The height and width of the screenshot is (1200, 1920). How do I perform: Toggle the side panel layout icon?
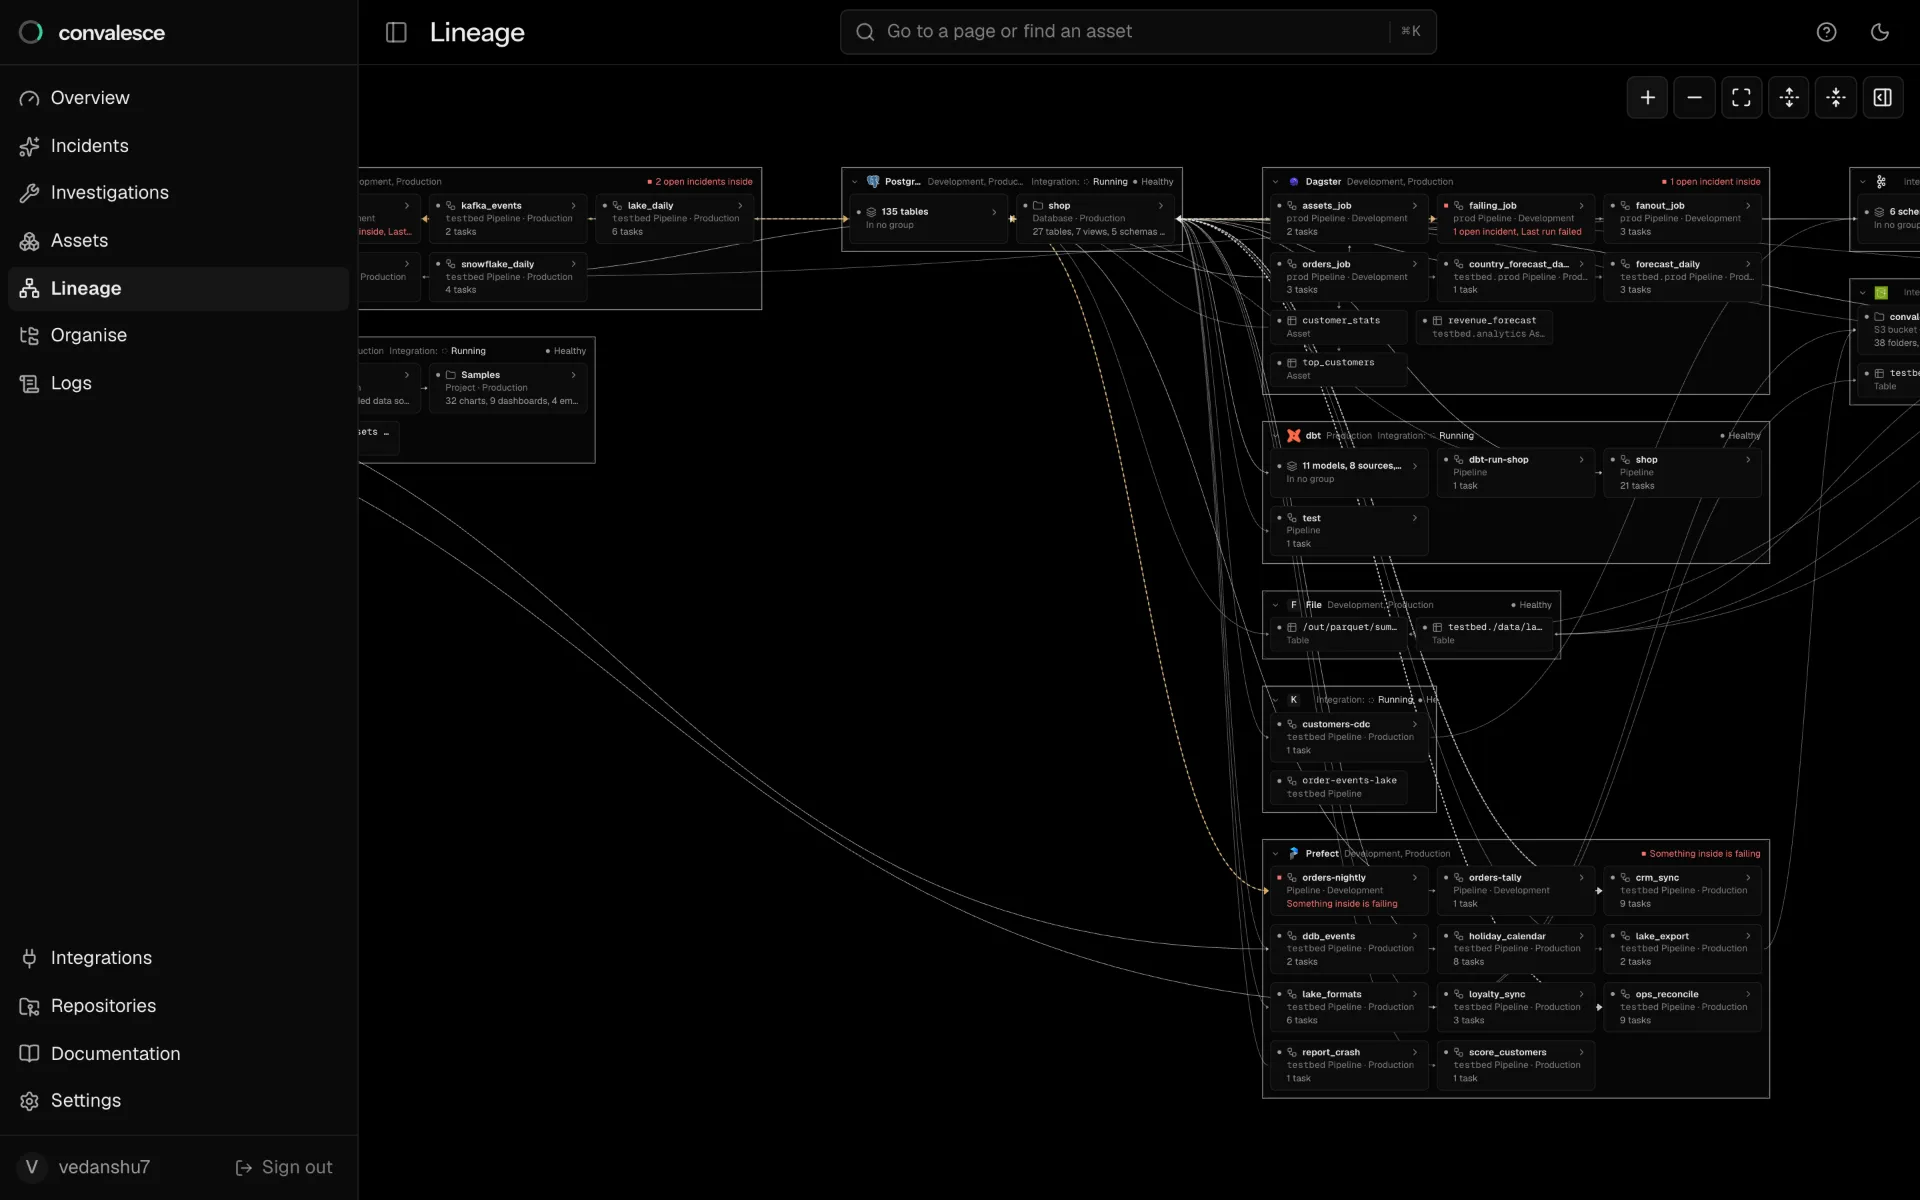coord(1883,97)
